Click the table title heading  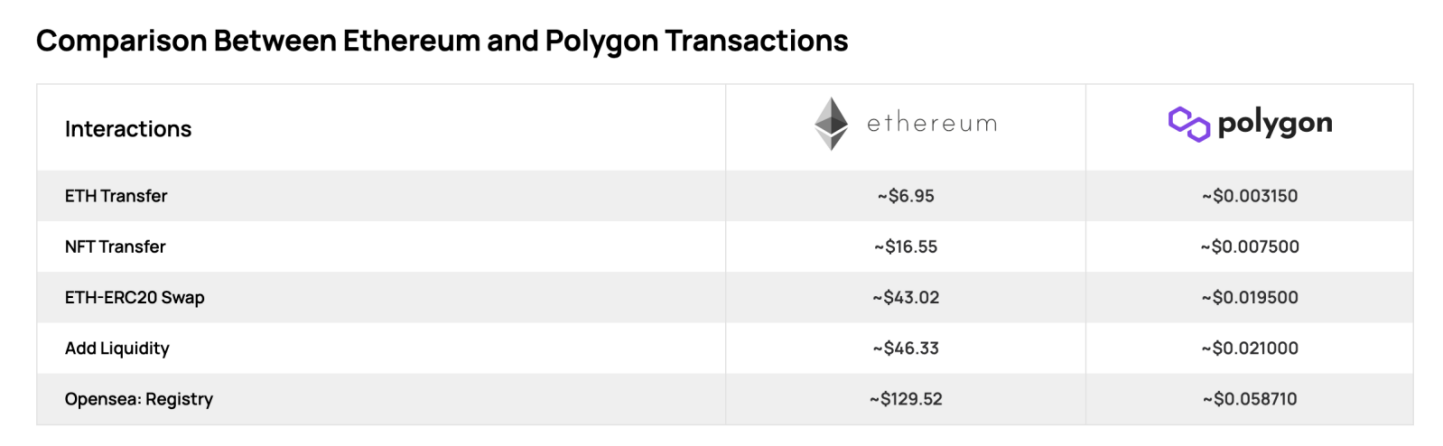[442, 41]
